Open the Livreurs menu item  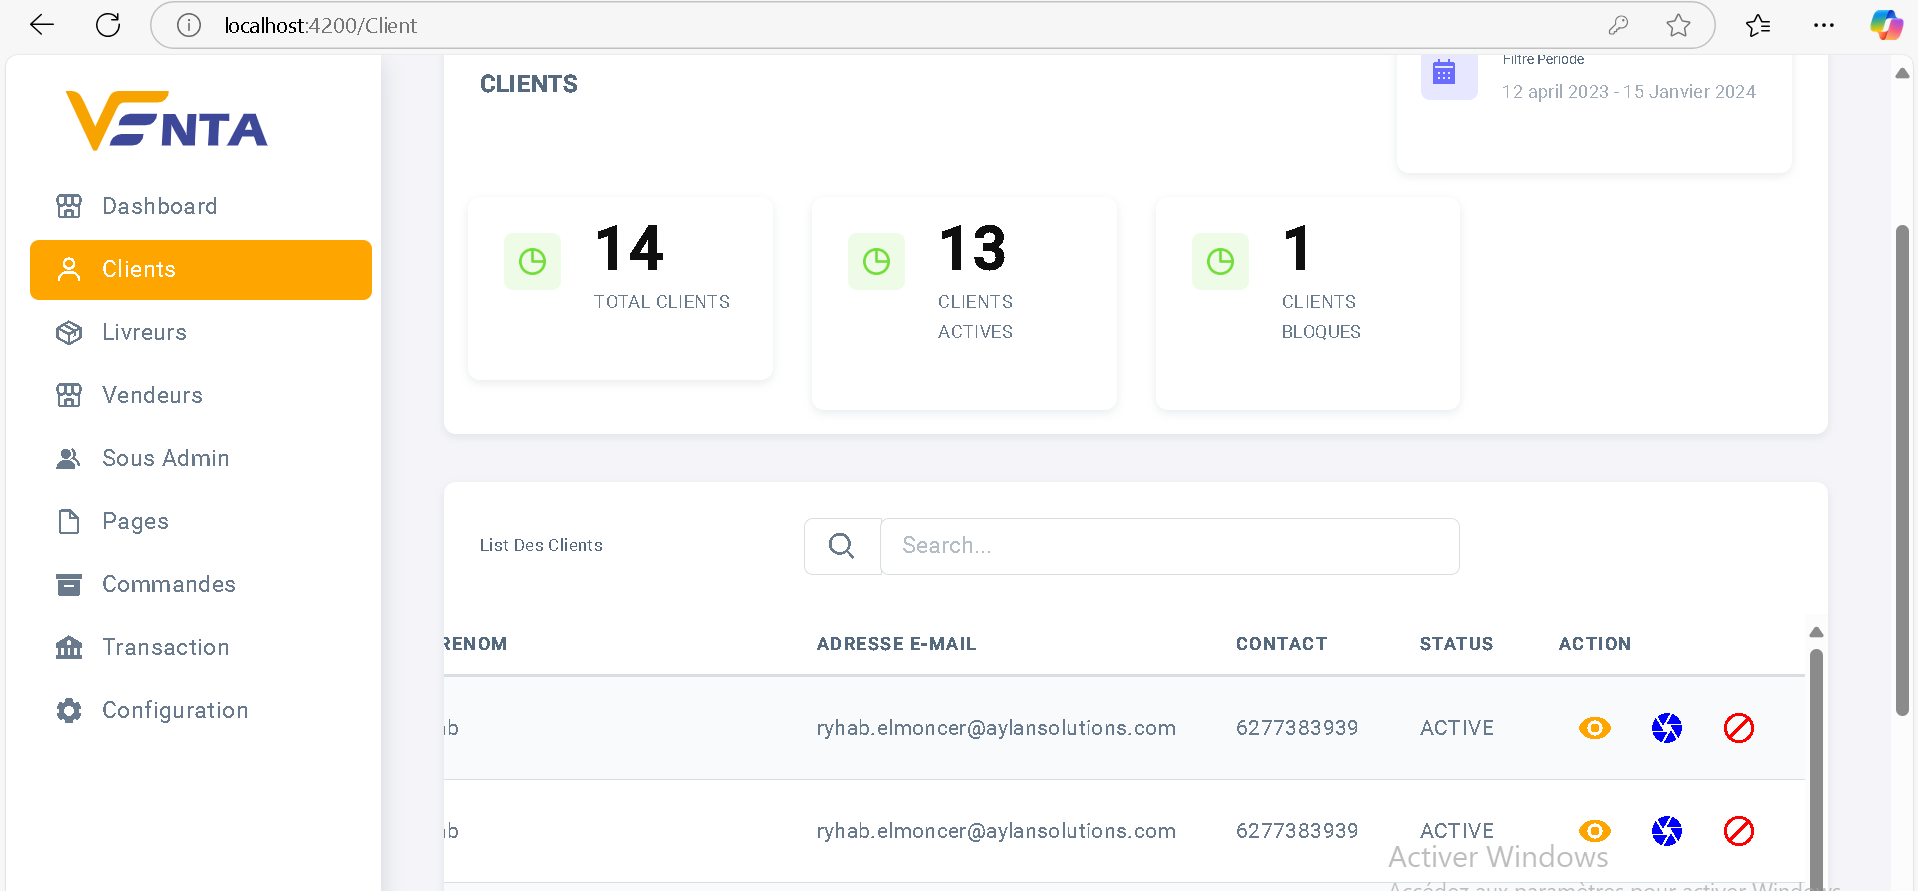click(201, 332)
